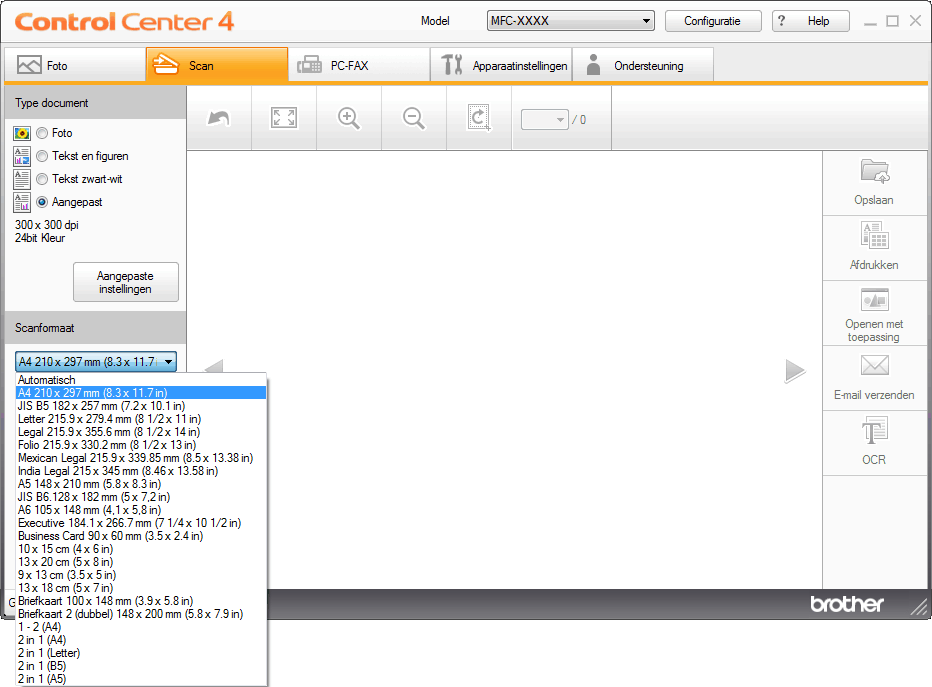The width and height of the screenshot is (932, 687).
Task: Switch to the PC-FAX tab
Action: coord(359,65)
